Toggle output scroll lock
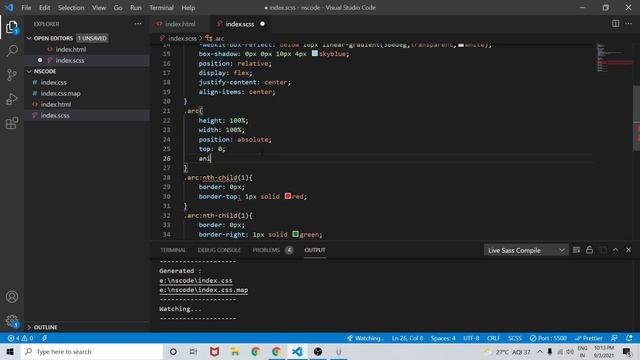 [589, 250]
